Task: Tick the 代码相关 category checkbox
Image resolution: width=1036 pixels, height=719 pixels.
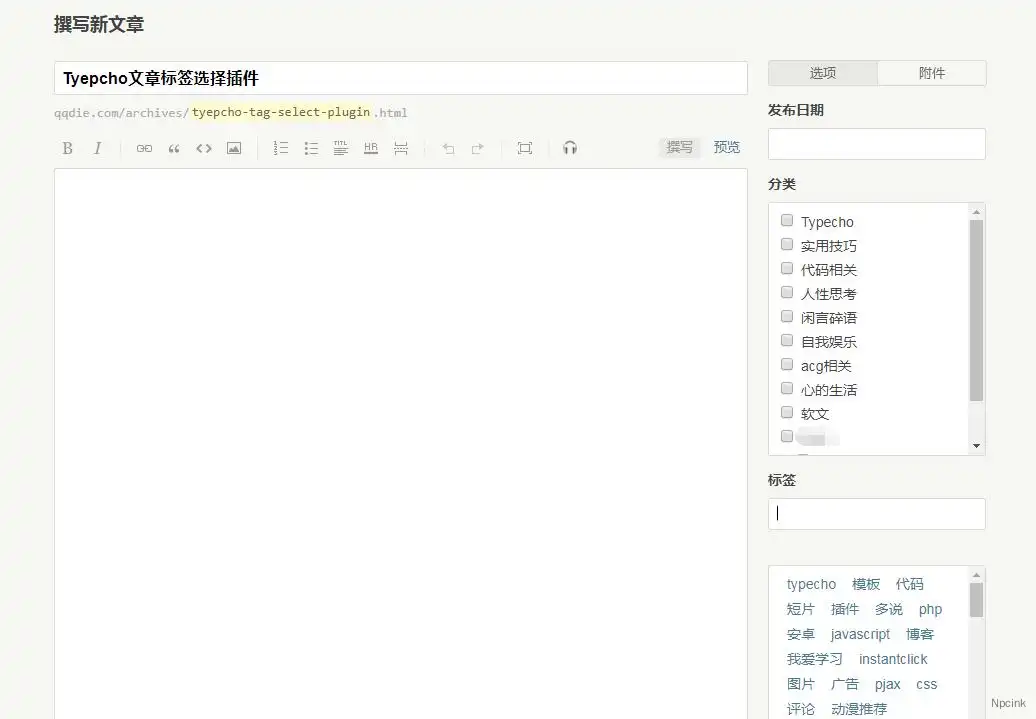Action: coord(787,268)
